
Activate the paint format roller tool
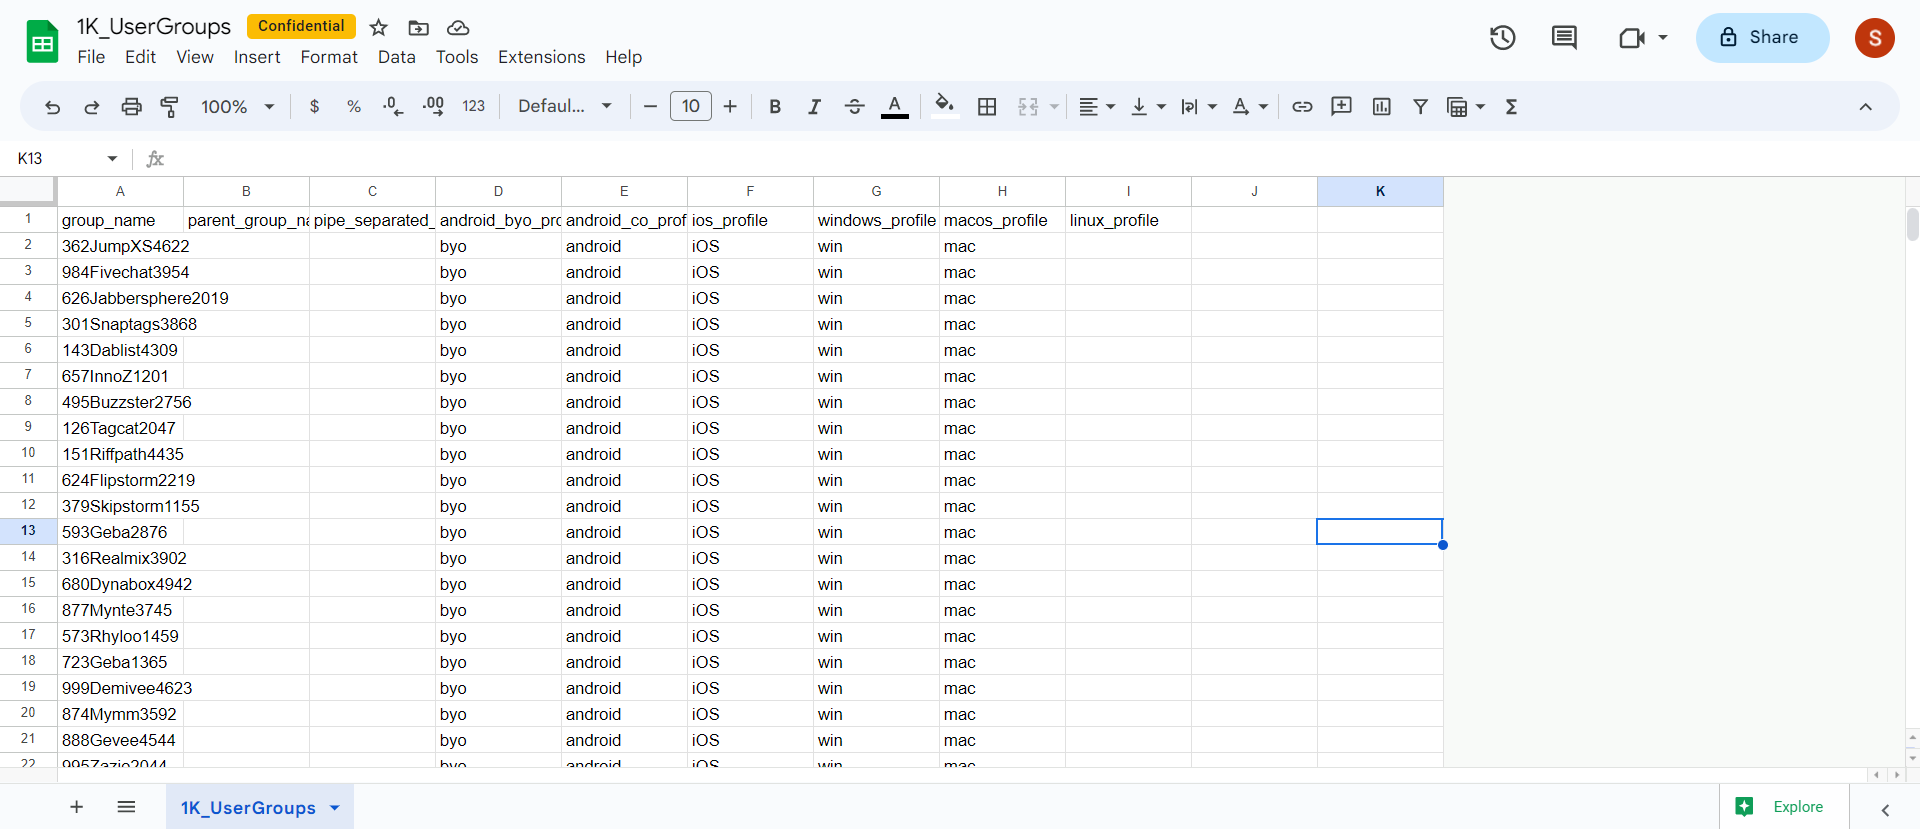tap(170, 107)
